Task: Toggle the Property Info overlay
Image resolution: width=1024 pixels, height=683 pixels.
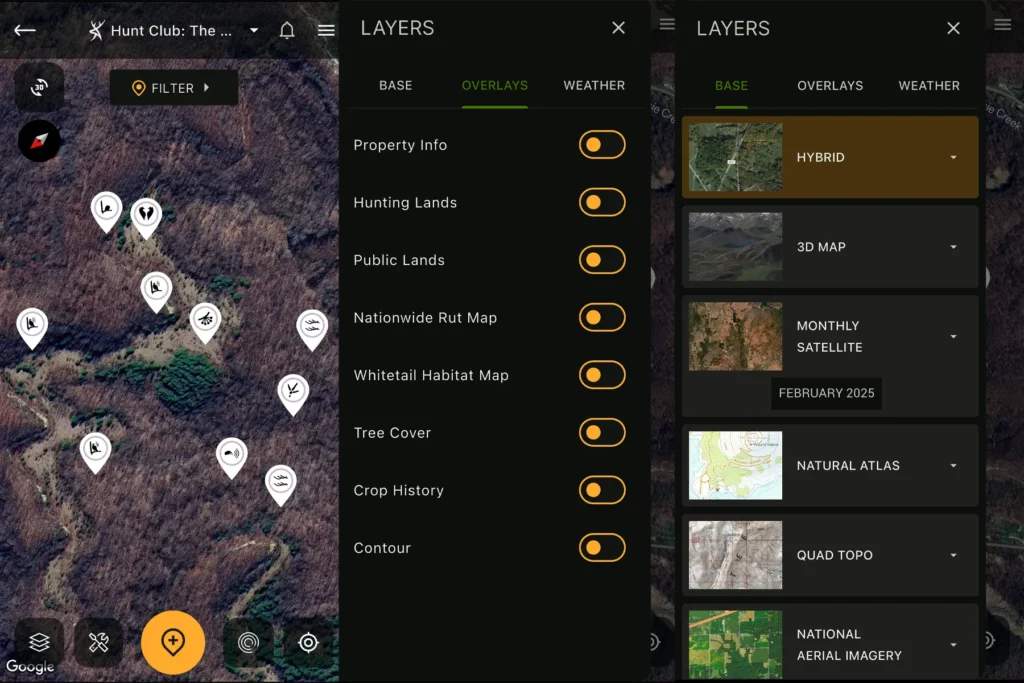Action: tap(601, 145)
